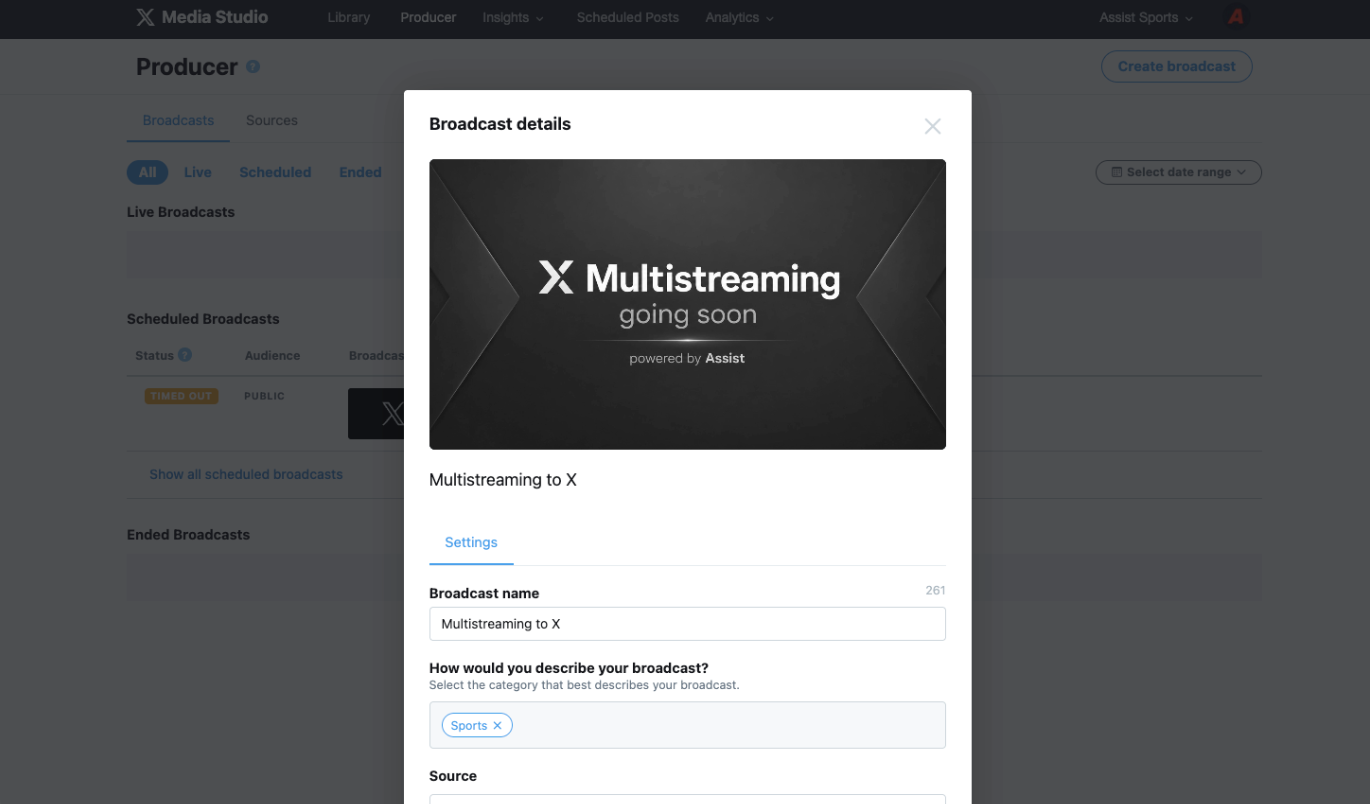This screenshot has width=1370, height=804.
Task: Close the Broadcast details dialog
Action: click(932, 126)
